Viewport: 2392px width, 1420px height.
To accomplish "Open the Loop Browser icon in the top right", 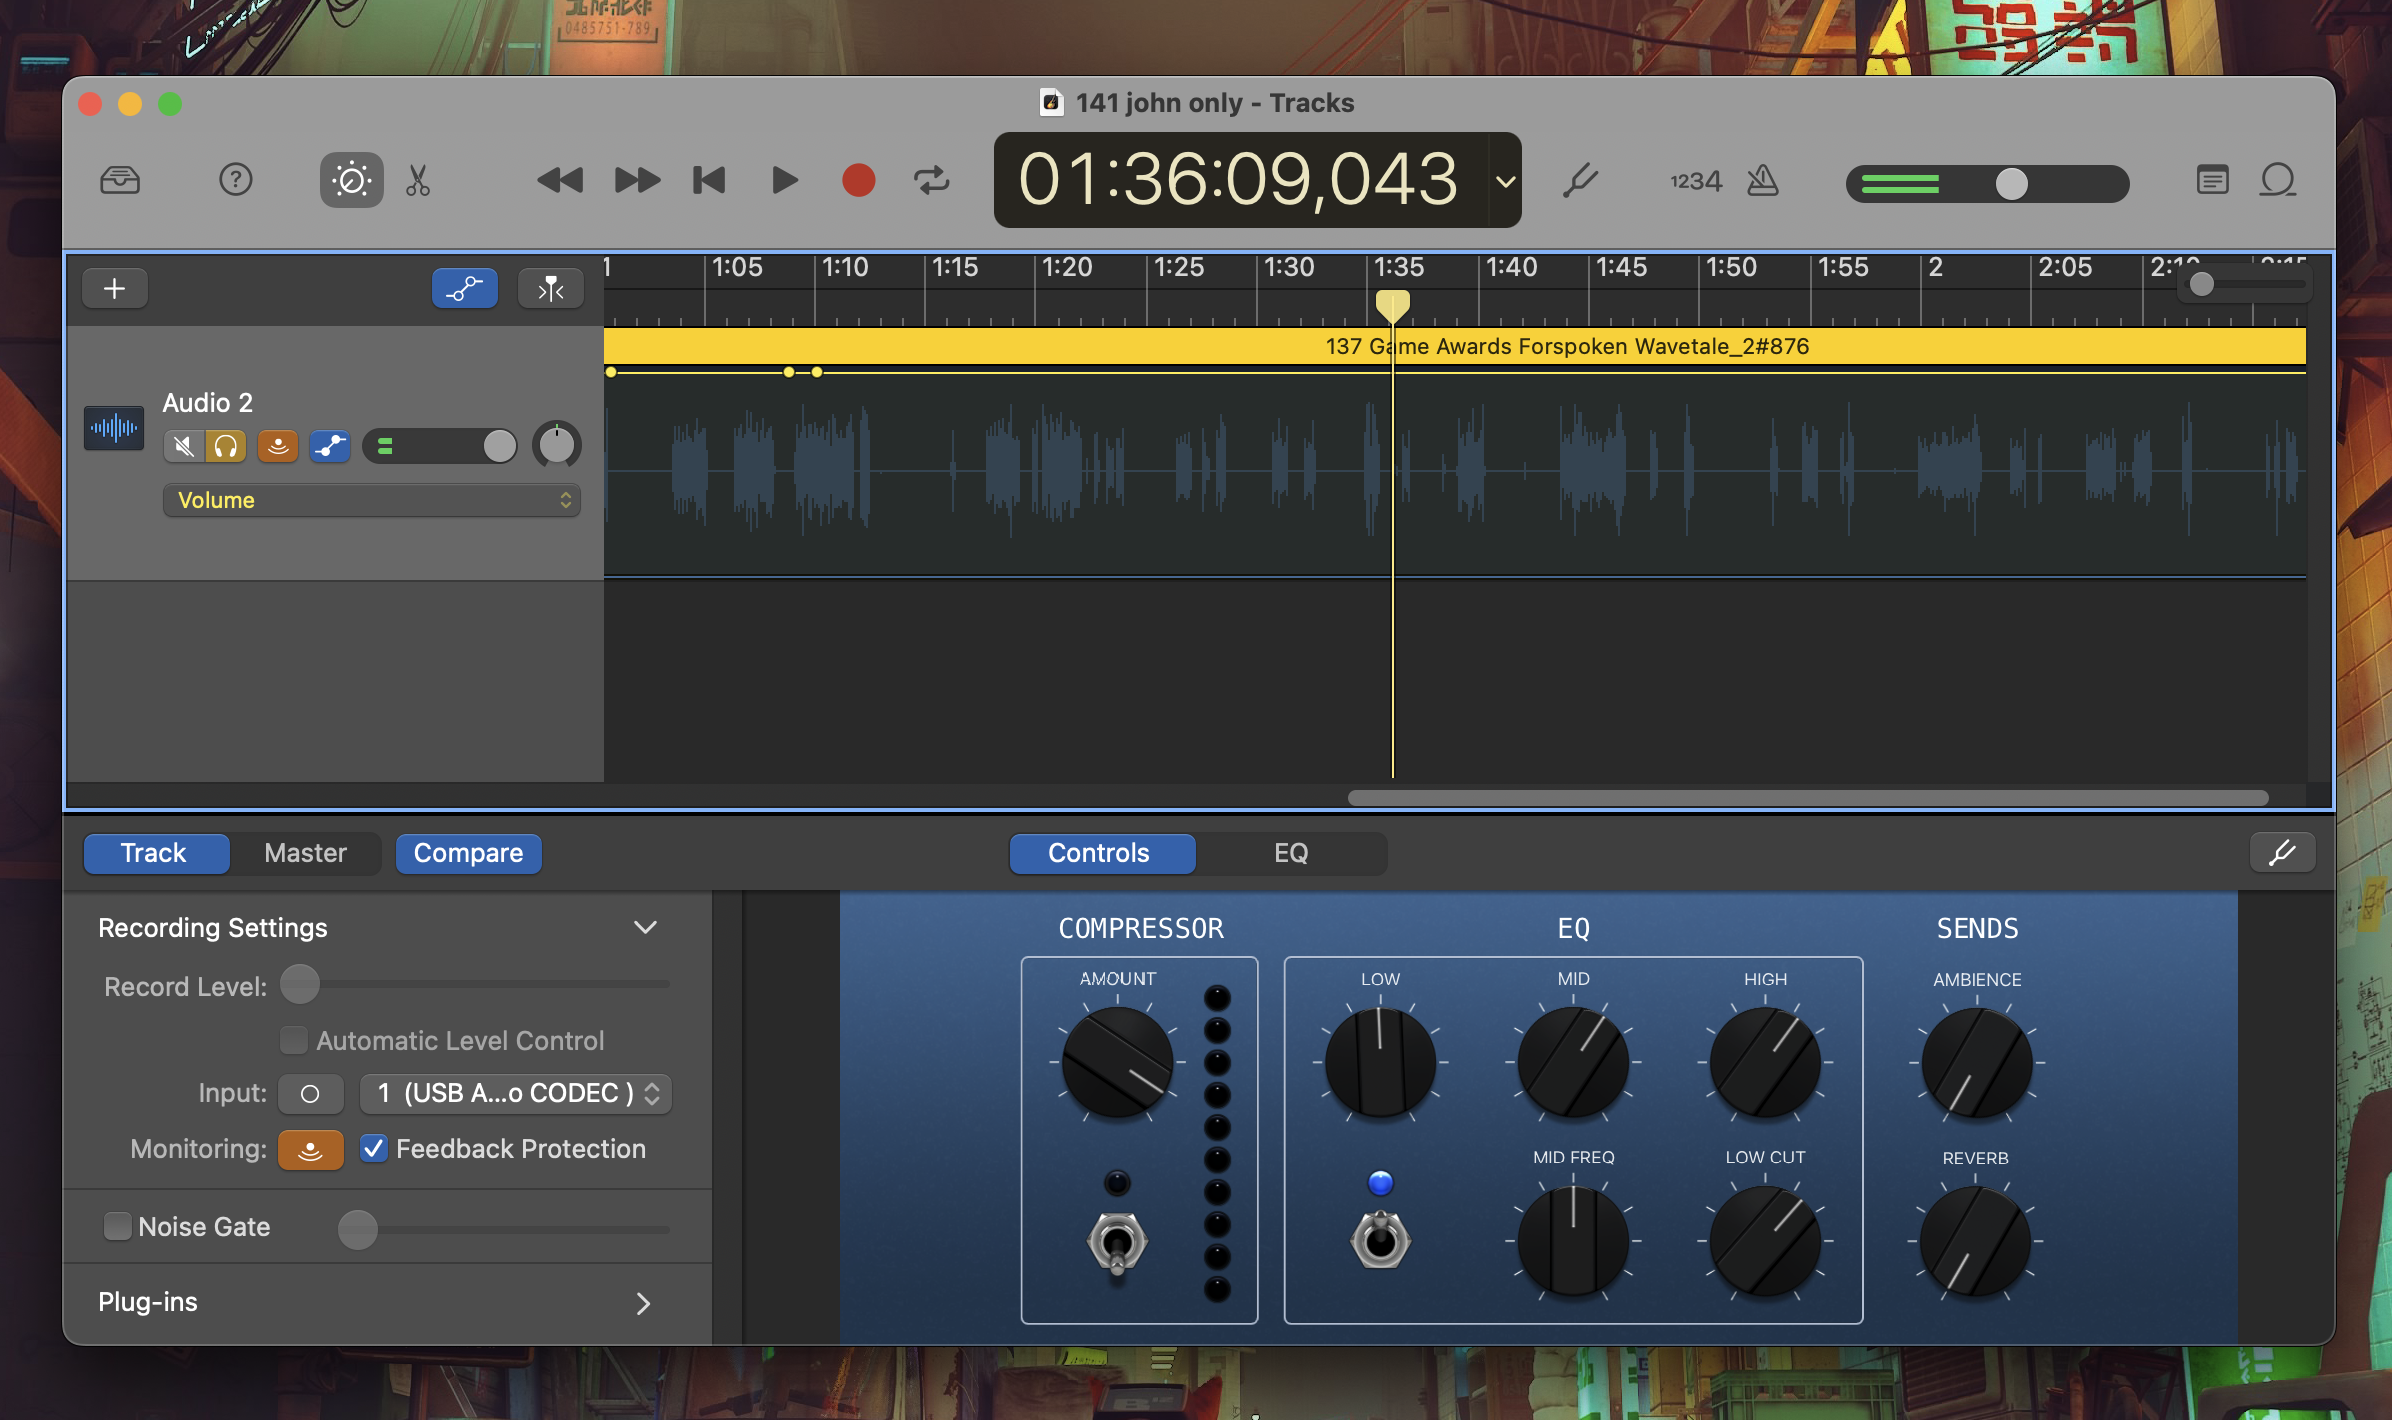I will 2278,180.
